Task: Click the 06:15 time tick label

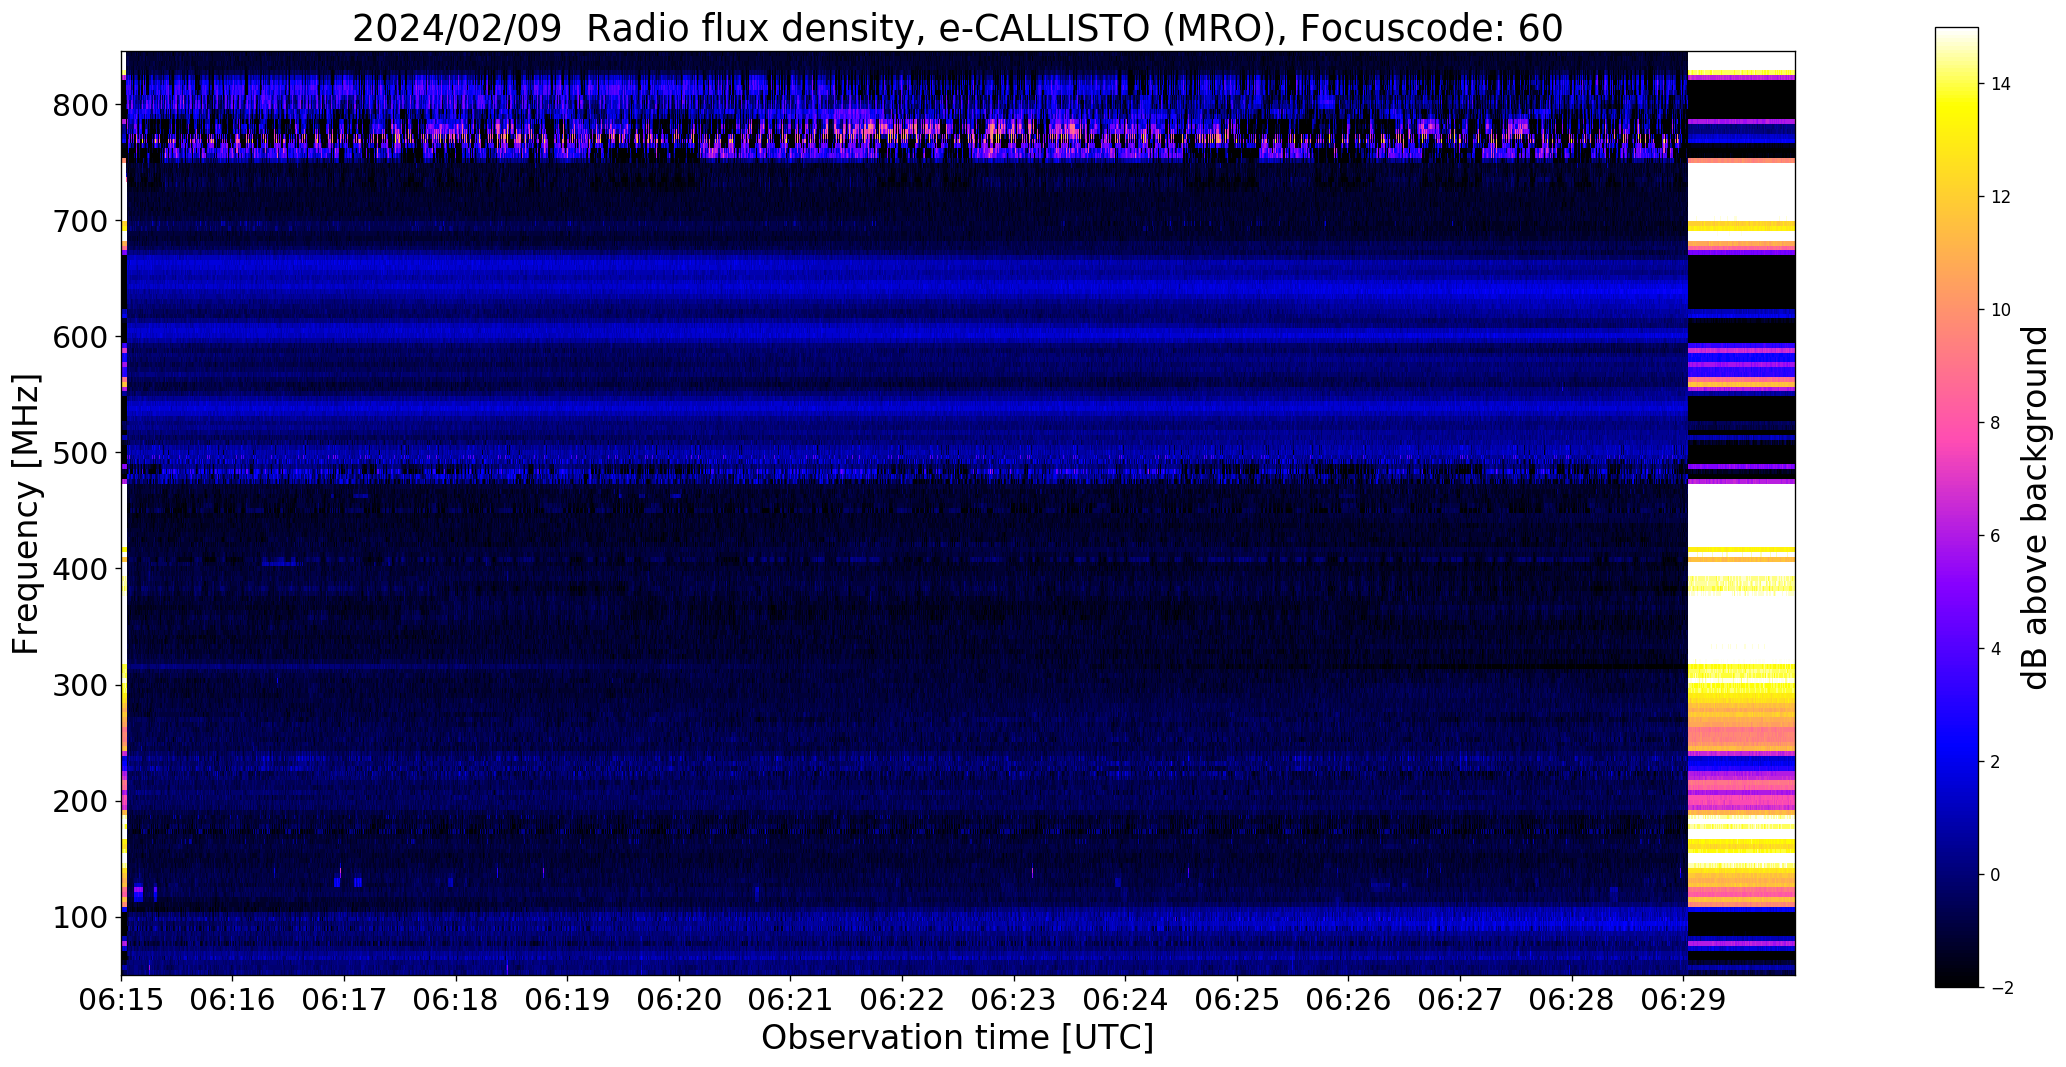Action: click(121, 1001)
